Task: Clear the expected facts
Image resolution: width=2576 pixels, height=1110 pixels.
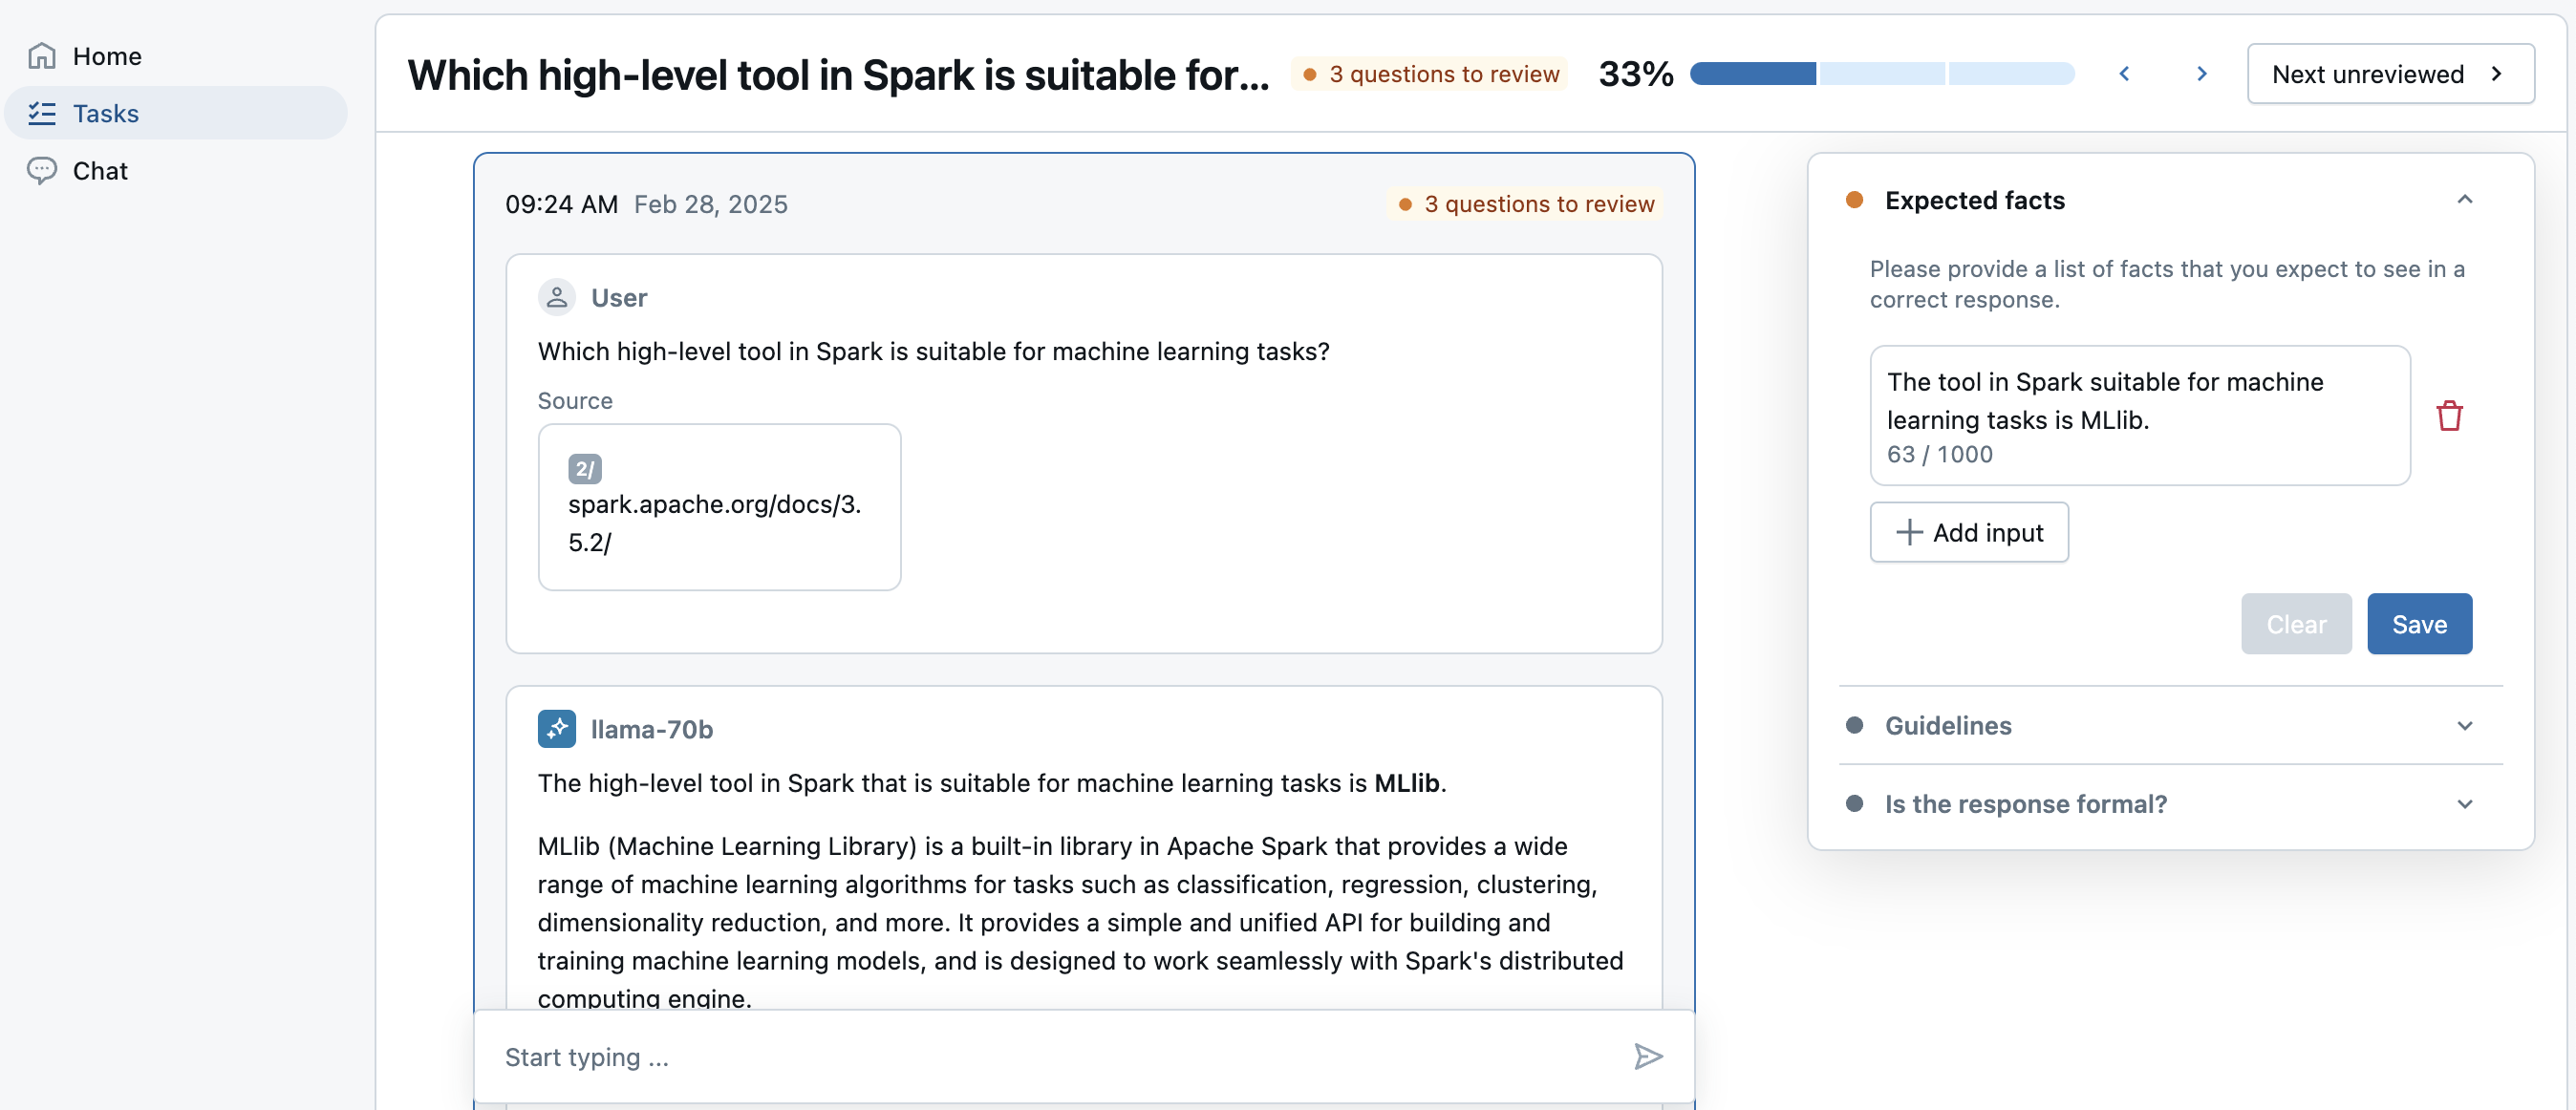Action: pos(2296,624)
